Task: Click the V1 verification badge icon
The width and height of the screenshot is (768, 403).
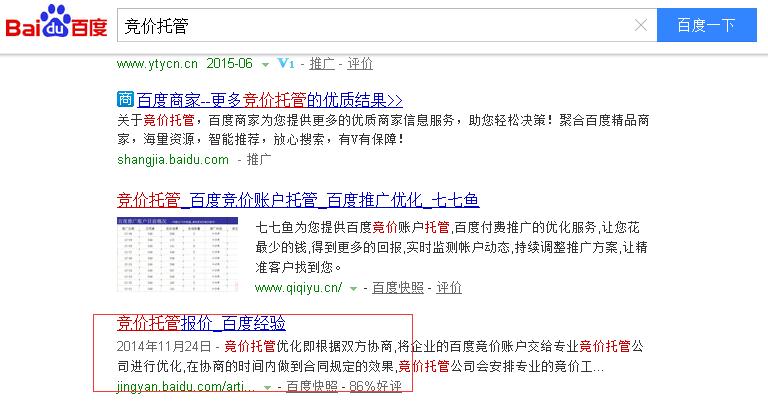Action: point(286,64)
